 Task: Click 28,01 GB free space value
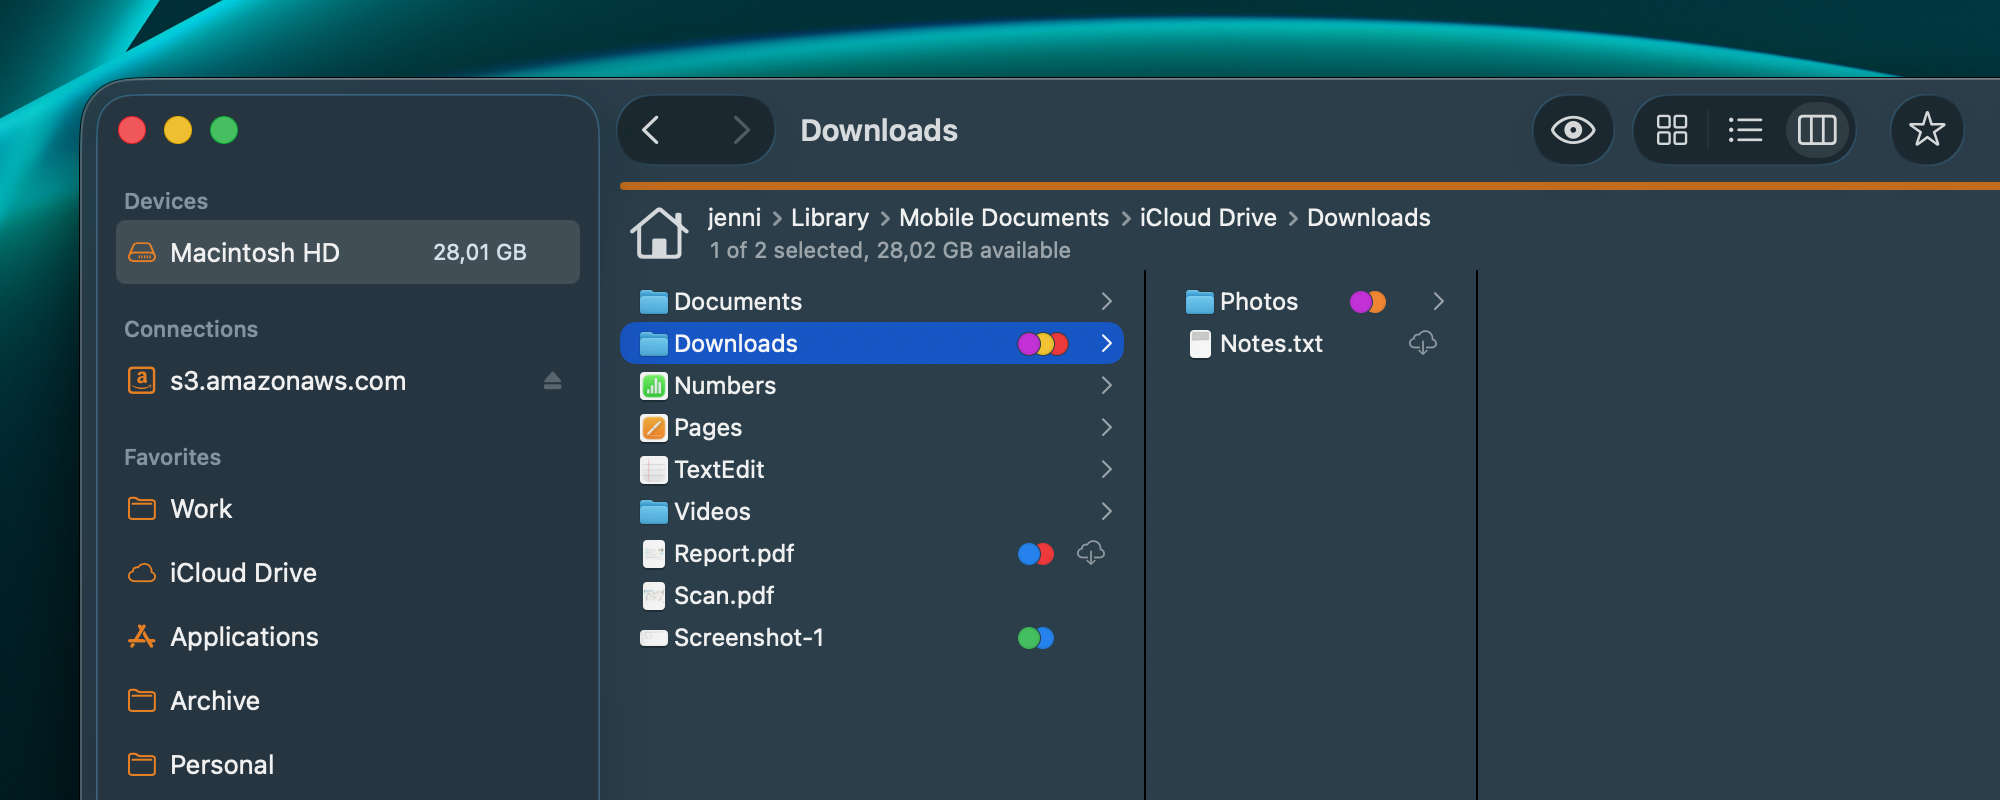coord(480,252)
